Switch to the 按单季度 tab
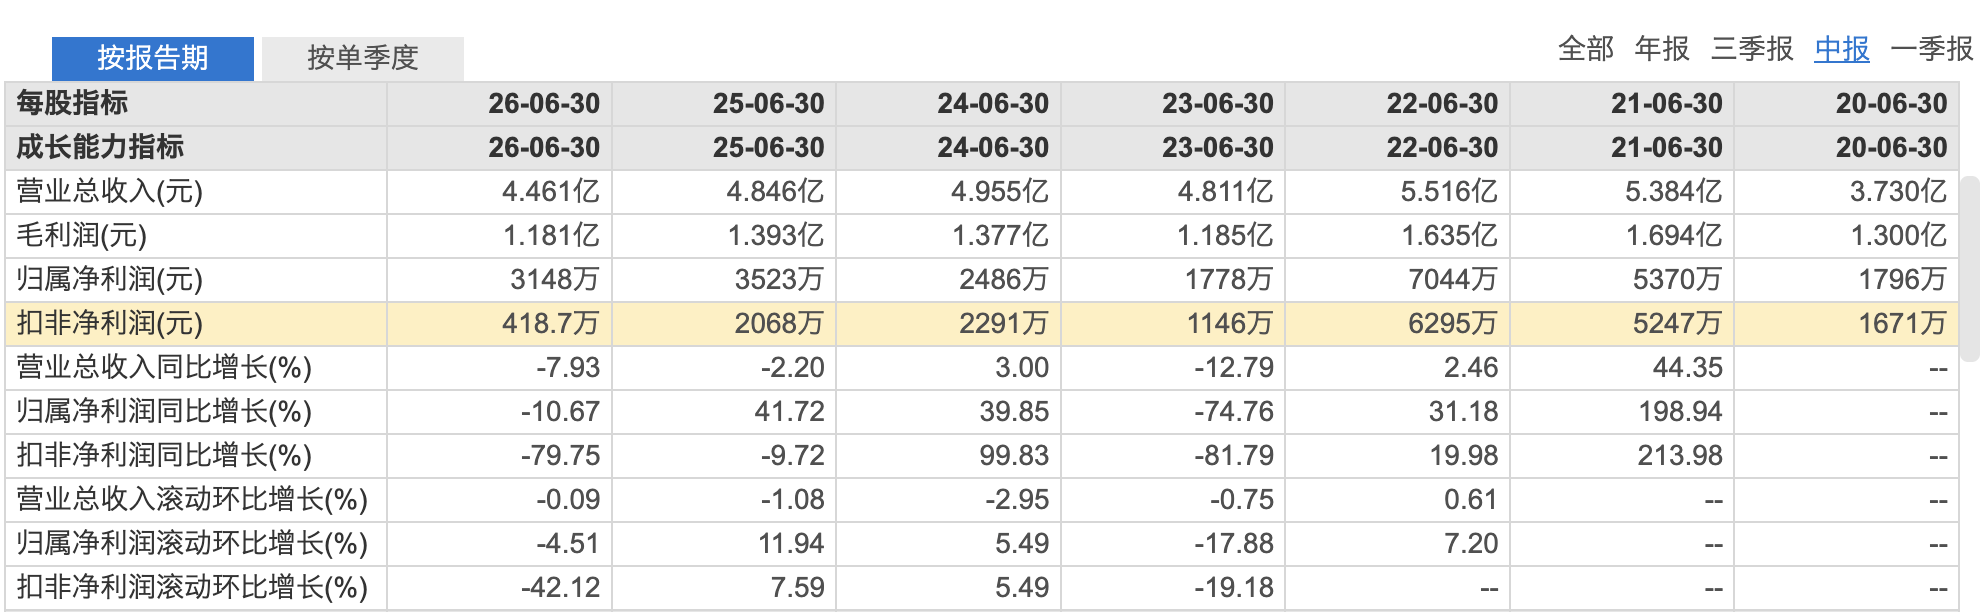The image size is (1984, 612). tap(363, 58)
